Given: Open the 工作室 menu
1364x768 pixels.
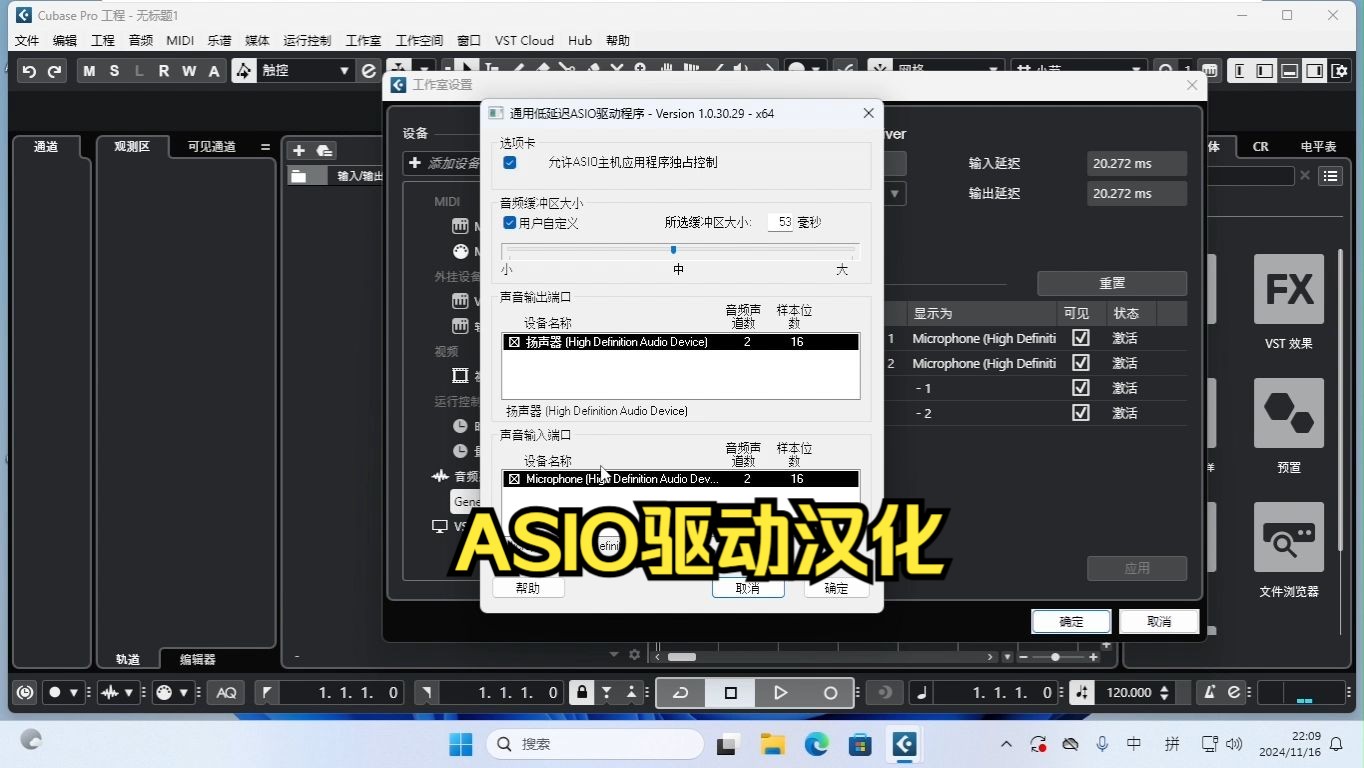Looking at the screenshot, I should point(363,40).
